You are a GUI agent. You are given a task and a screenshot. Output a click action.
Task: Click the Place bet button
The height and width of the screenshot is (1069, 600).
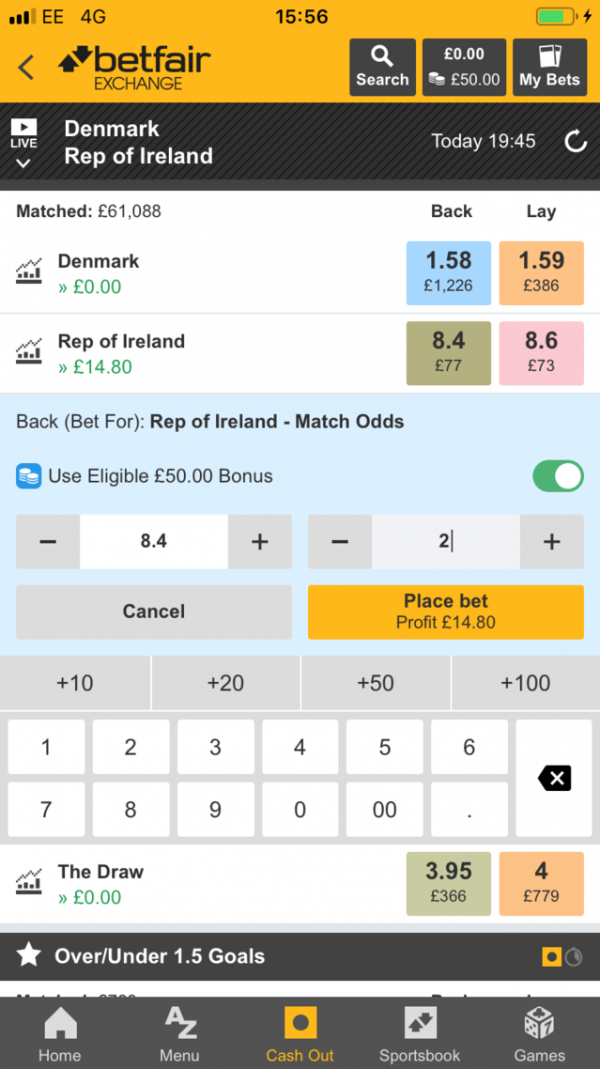(x=446, y=612)
